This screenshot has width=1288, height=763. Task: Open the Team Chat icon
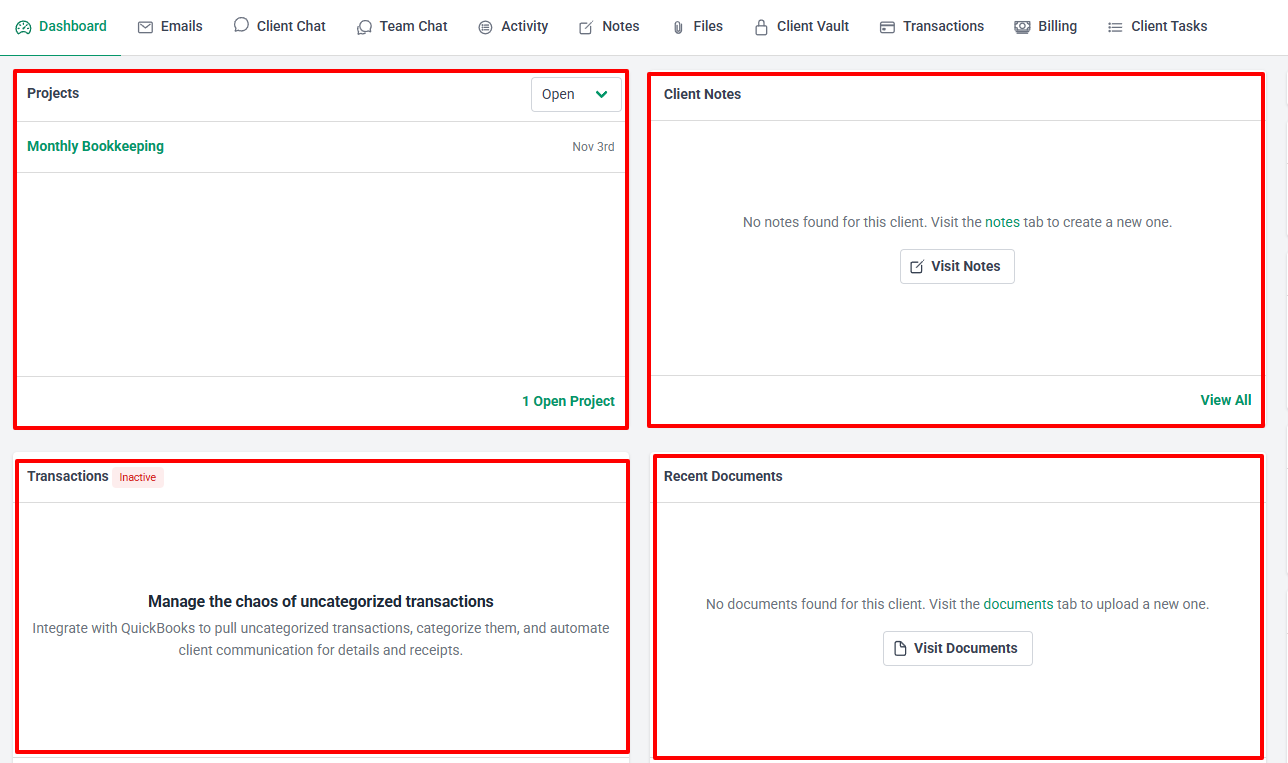(x=363, y=25)
